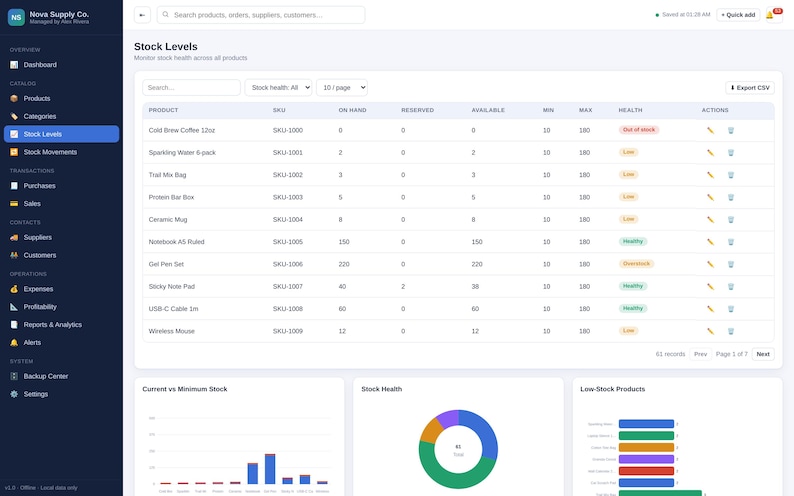Edit the Protein Bar Box row
Screen dimensions: 794x496
point(710,197)
